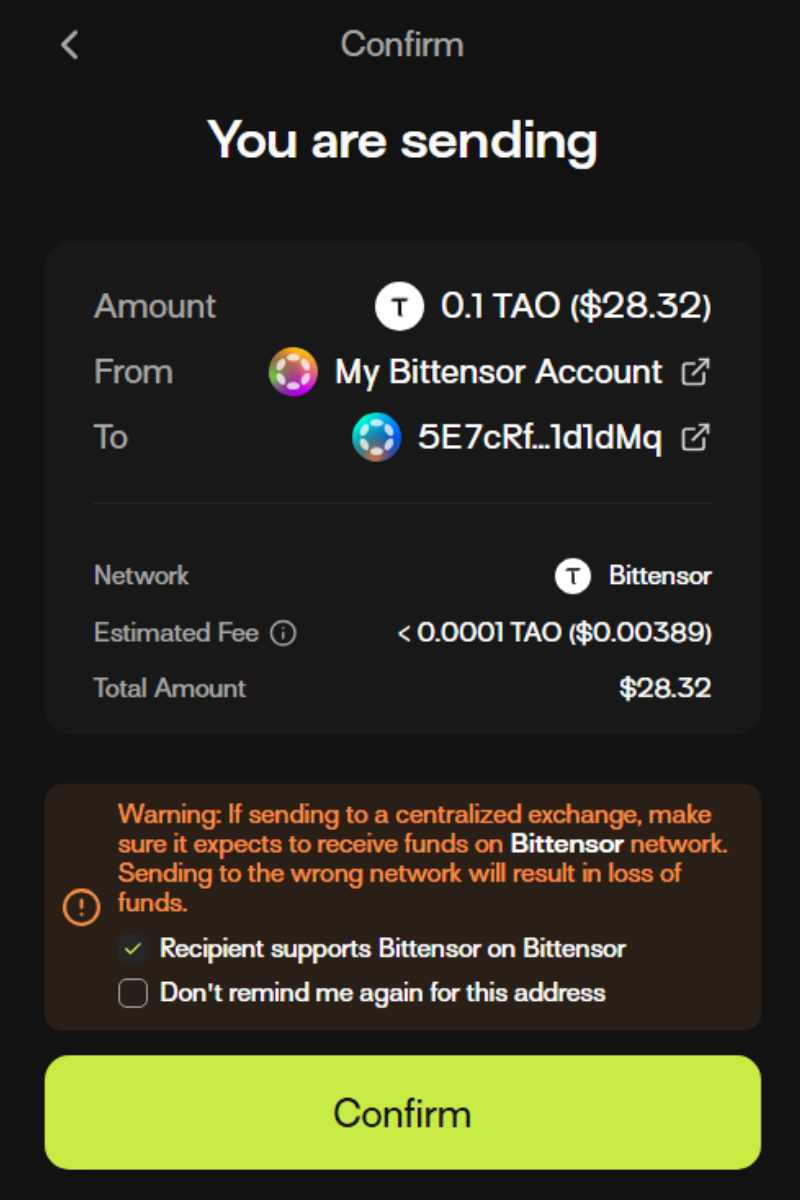Click the Total Amount $28.32 value

coord(665,688)
